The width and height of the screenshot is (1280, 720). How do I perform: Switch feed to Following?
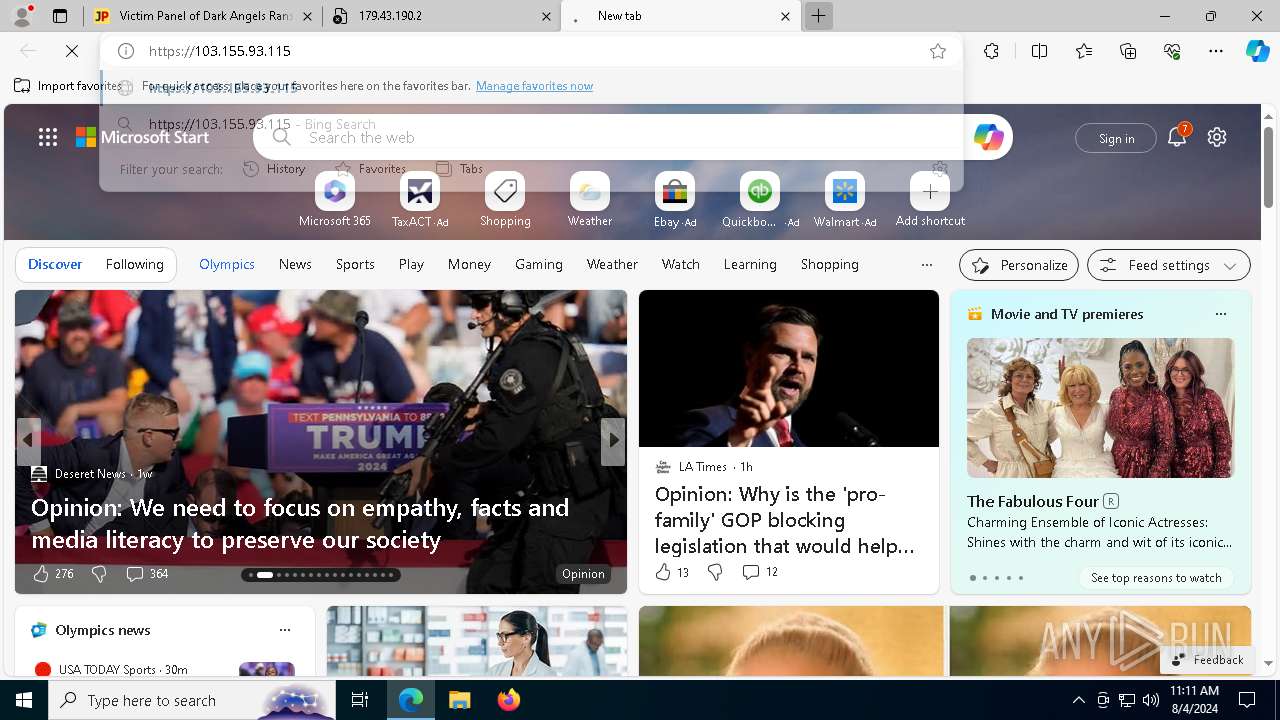pos(134,264)
